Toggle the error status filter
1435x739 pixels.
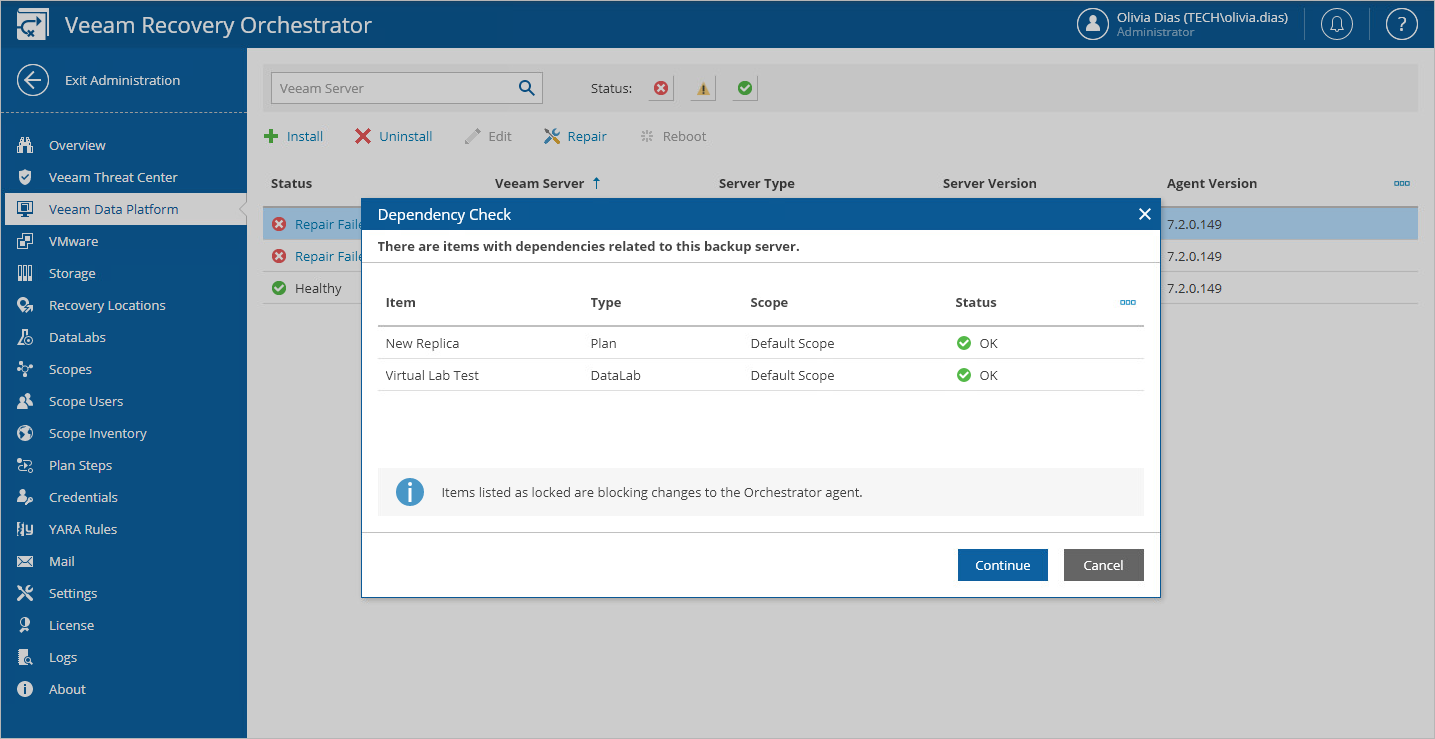[661, 88]
